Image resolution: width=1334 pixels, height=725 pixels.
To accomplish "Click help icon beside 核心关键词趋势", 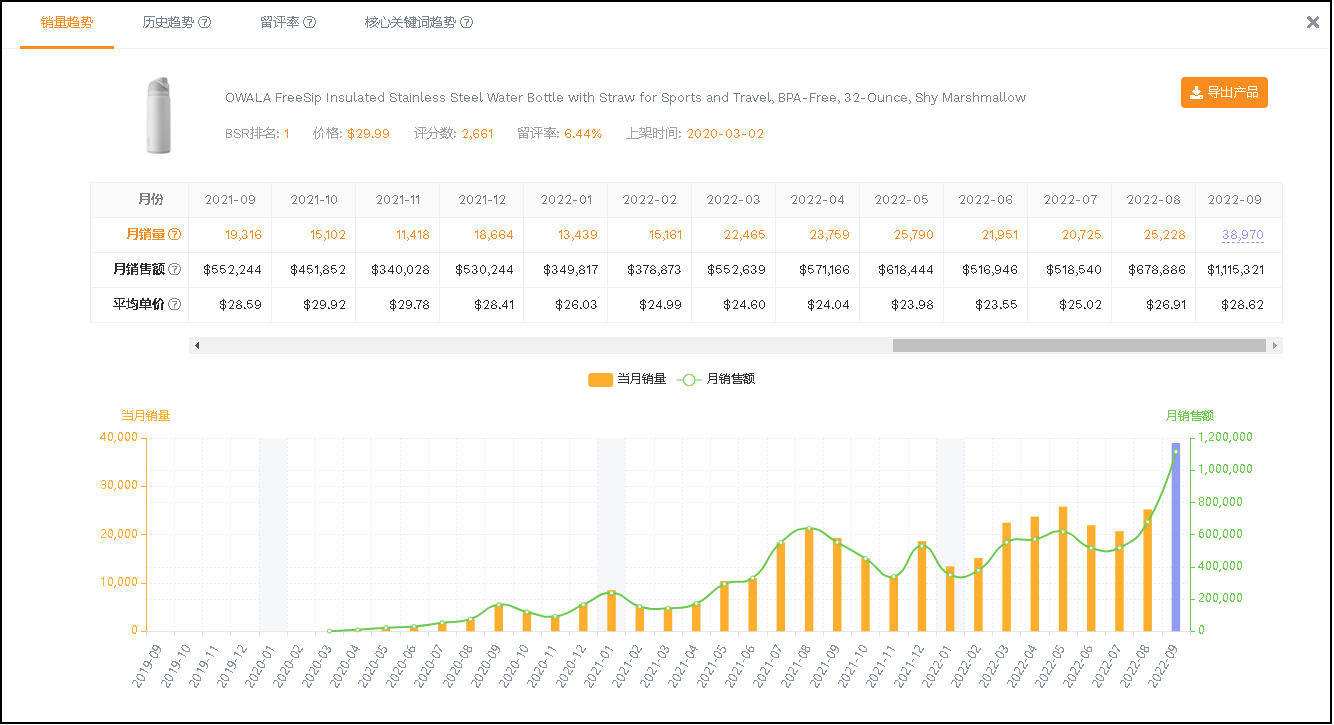I will 467,23.
